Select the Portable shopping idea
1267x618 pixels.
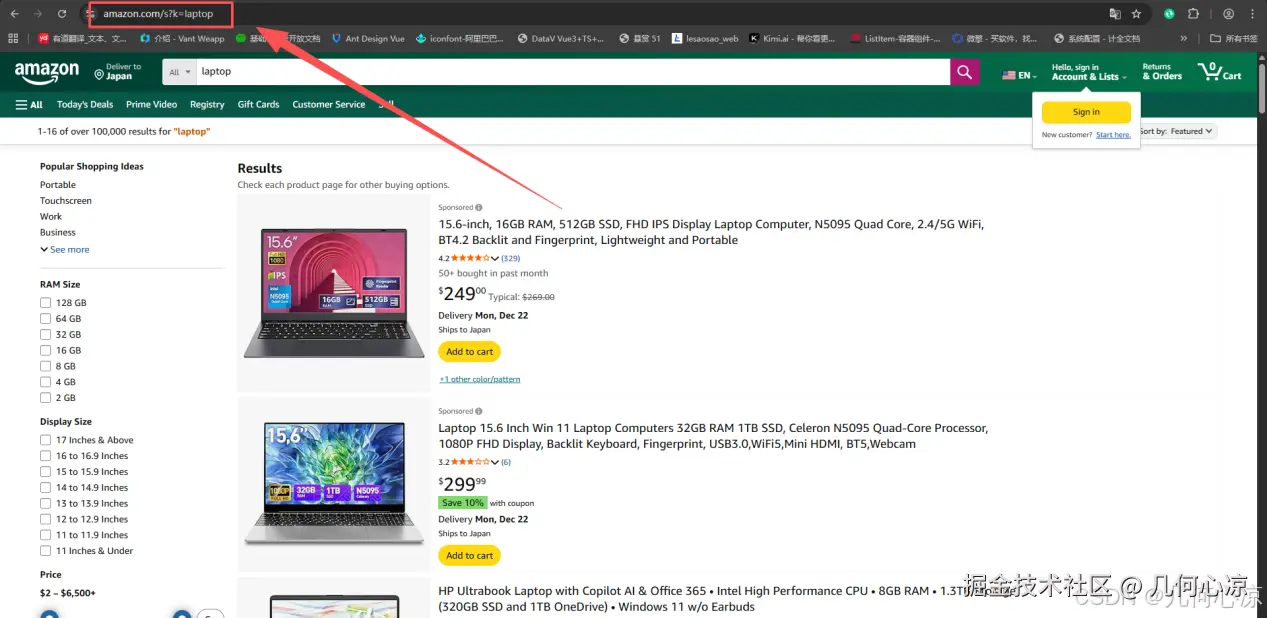point(58,185)
